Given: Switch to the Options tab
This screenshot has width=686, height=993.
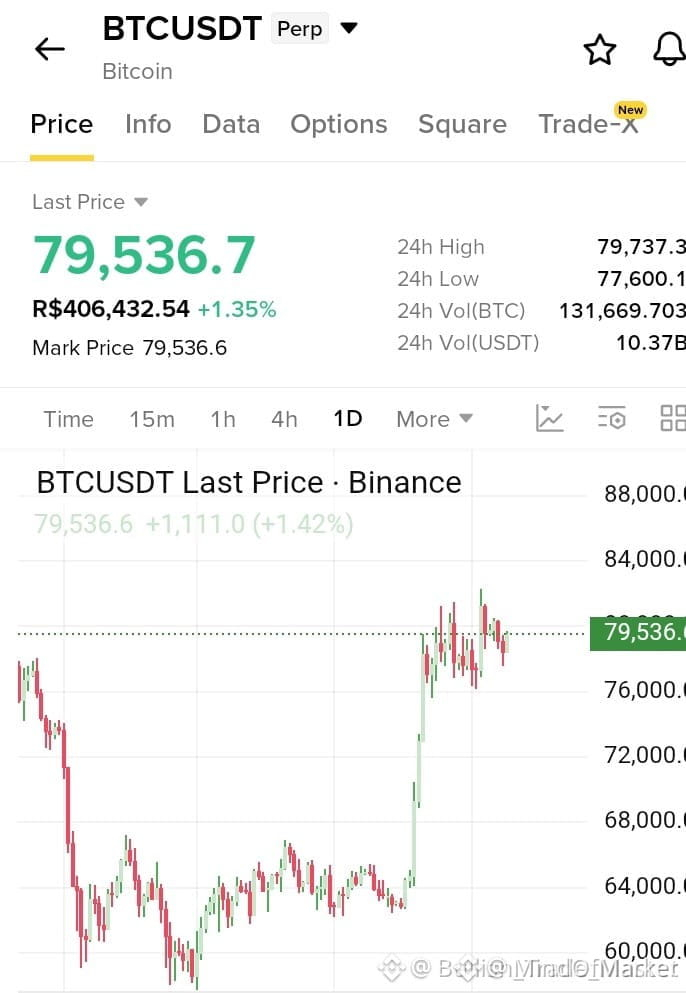Looking at the screenshot, I should pos(339,124).
